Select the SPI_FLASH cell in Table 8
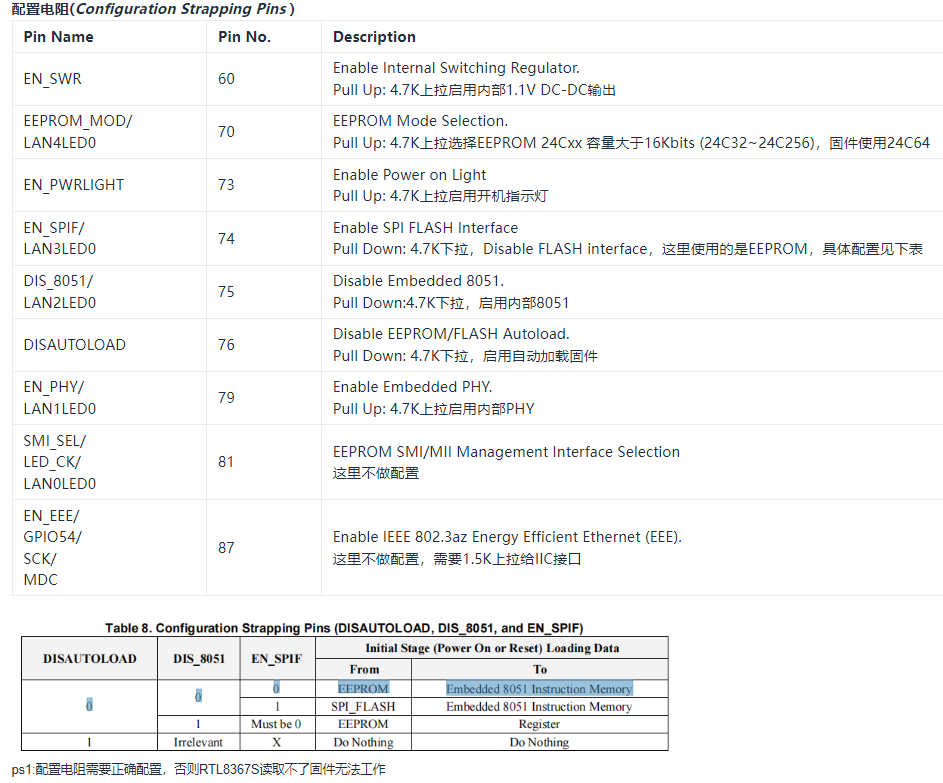 click(x=364, y=706)
